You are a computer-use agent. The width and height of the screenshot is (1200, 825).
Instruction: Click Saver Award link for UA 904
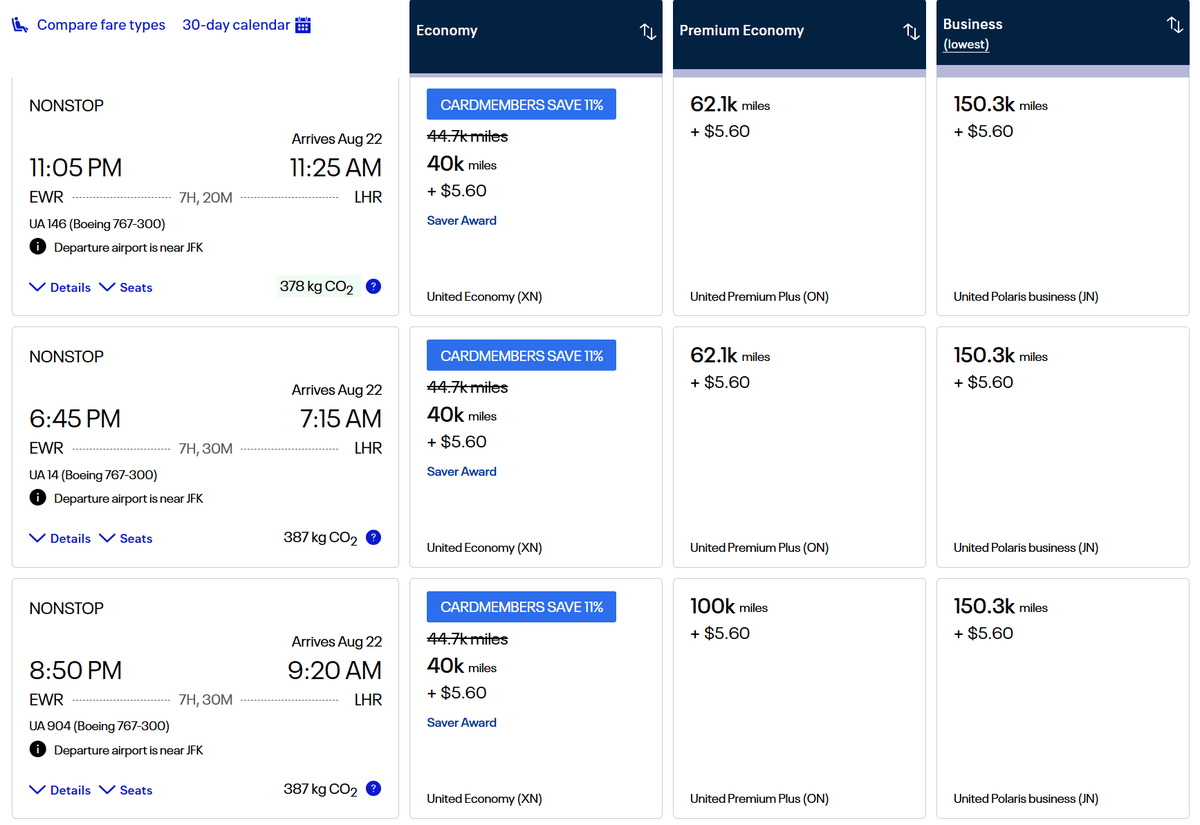(461, 722)
